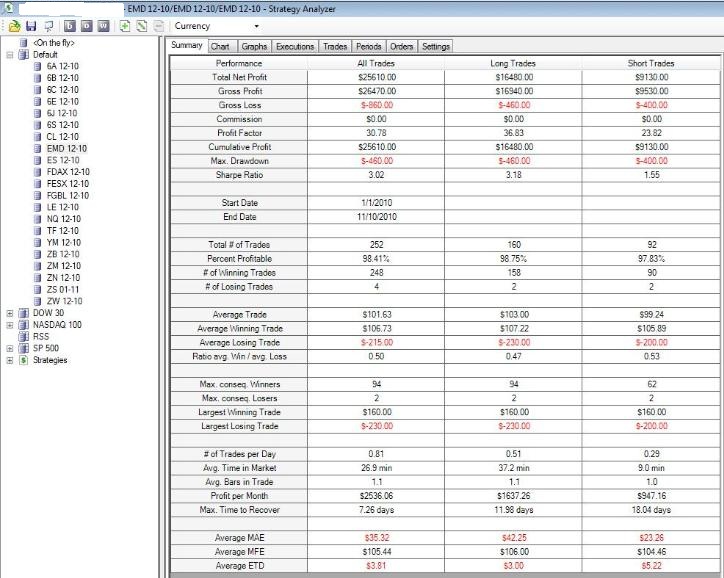The image size is (724, 578).
Task: Select instrument FGBL 12-10
Action: [68, 196]
